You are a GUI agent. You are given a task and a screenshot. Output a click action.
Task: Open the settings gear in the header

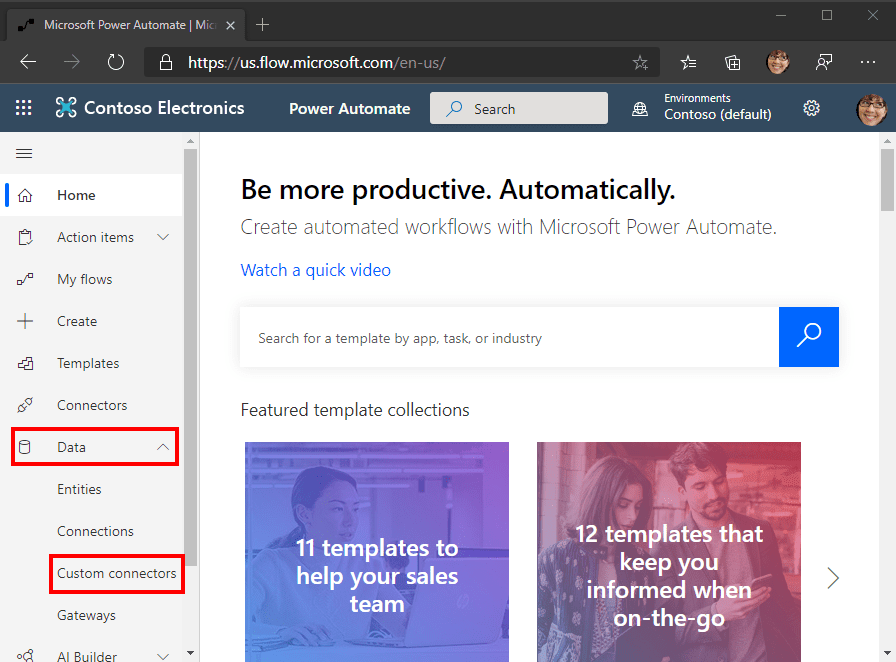[811, 108]
